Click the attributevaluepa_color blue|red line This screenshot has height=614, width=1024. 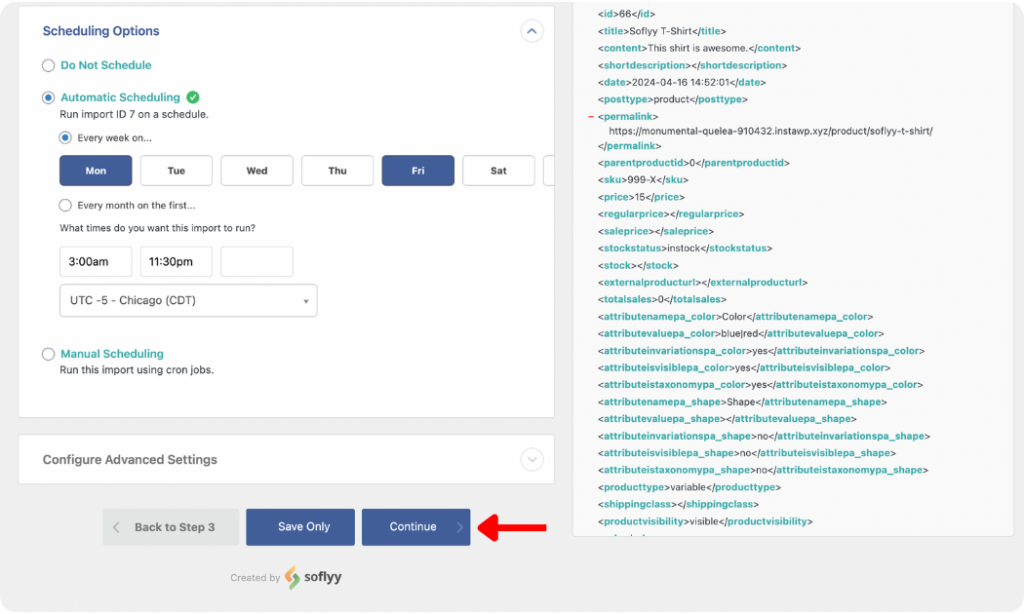click(x=741, y=334)
